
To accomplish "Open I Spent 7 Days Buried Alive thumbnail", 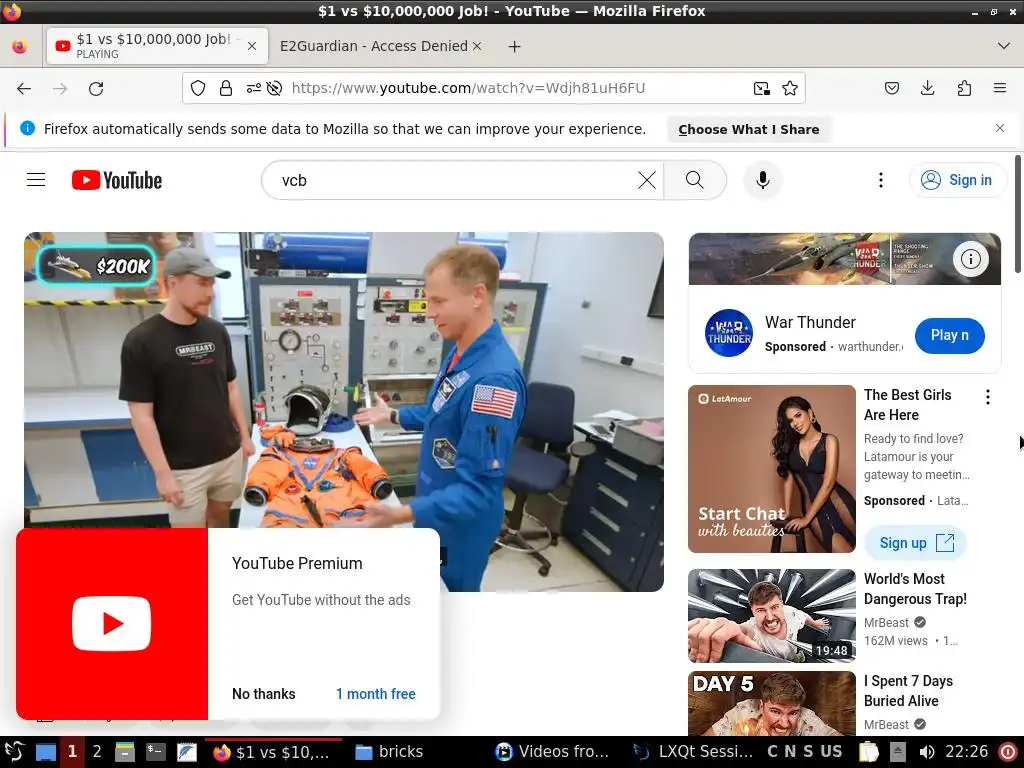I will coord(771,704).
